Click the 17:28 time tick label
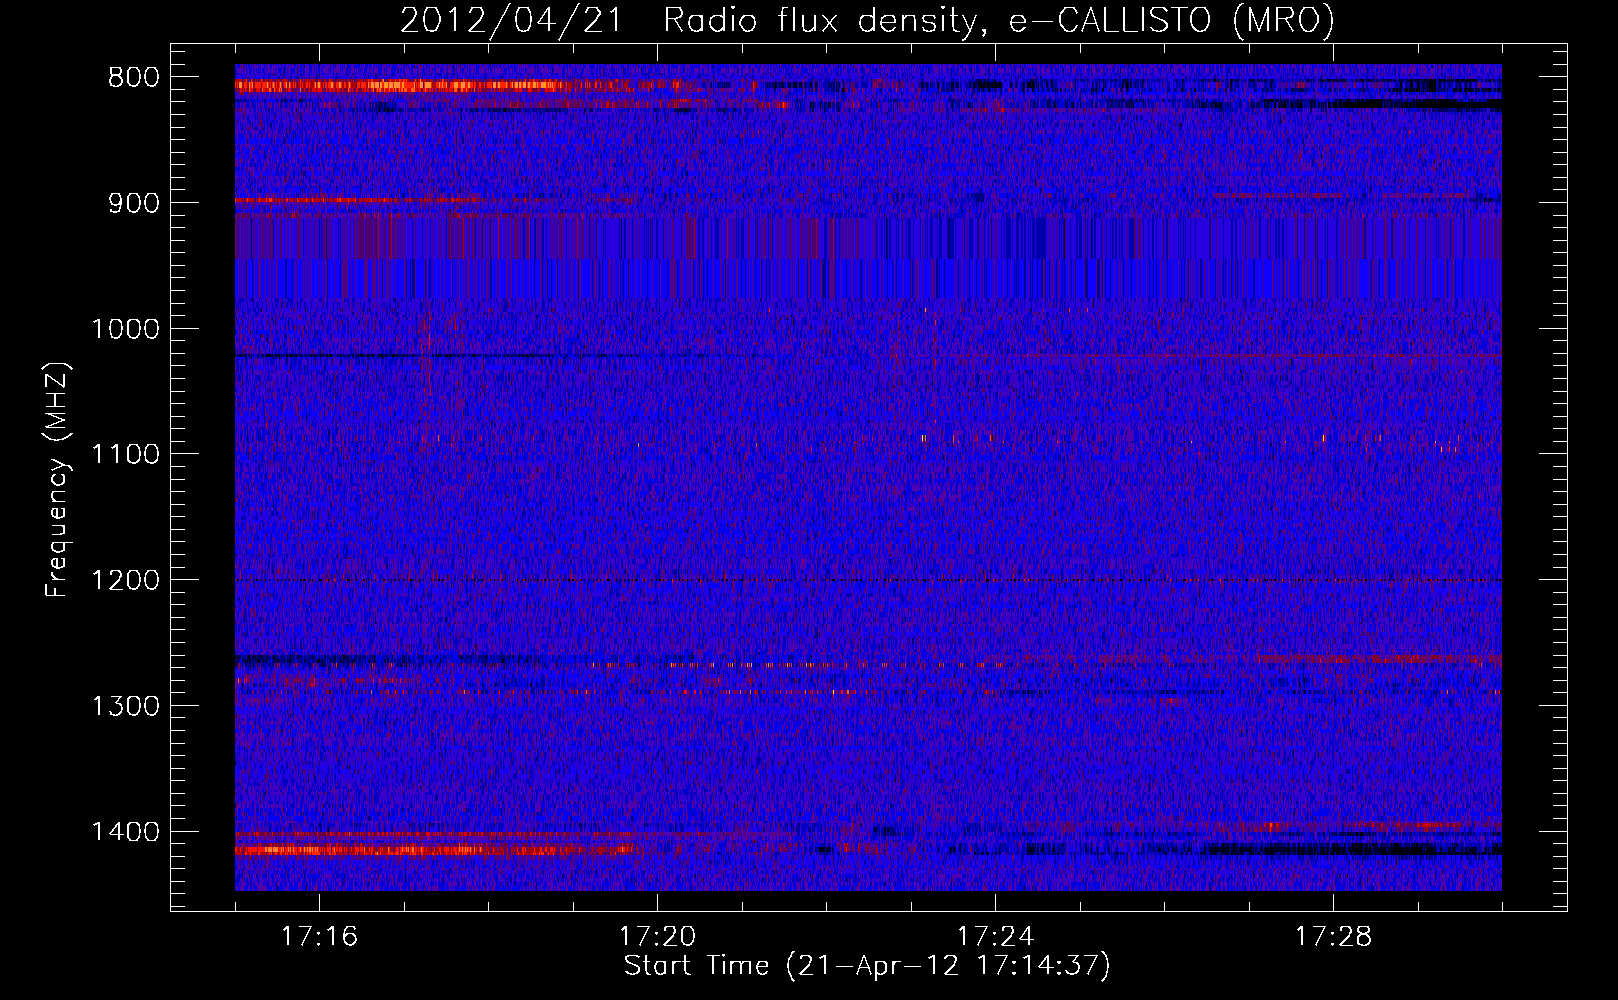 1333,937
